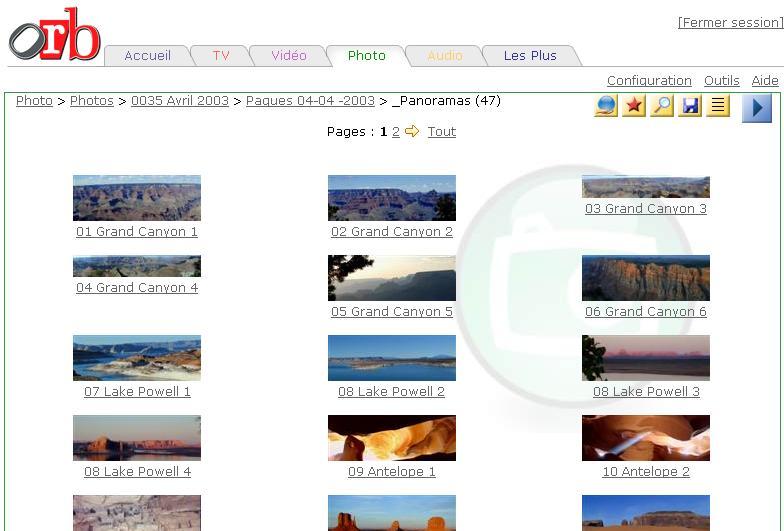Open the Audio tab

pos(444,56)
